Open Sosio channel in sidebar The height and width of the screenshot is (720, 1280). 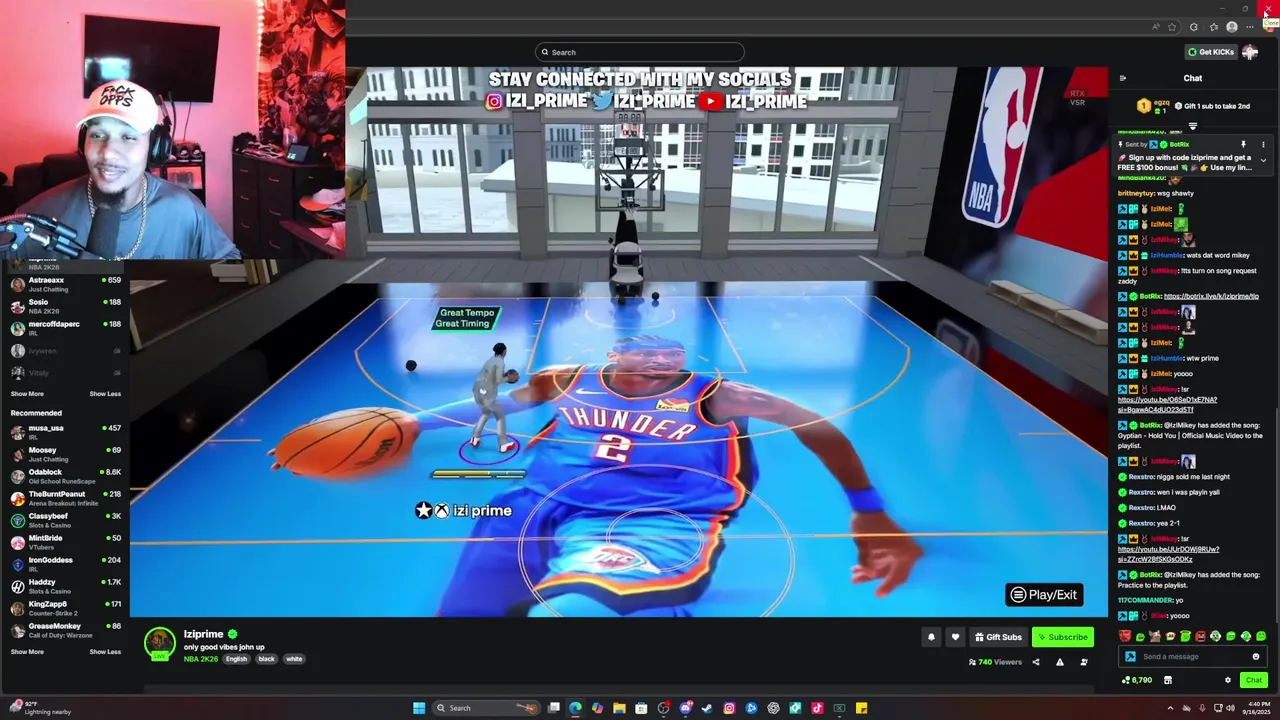[65, 306]
